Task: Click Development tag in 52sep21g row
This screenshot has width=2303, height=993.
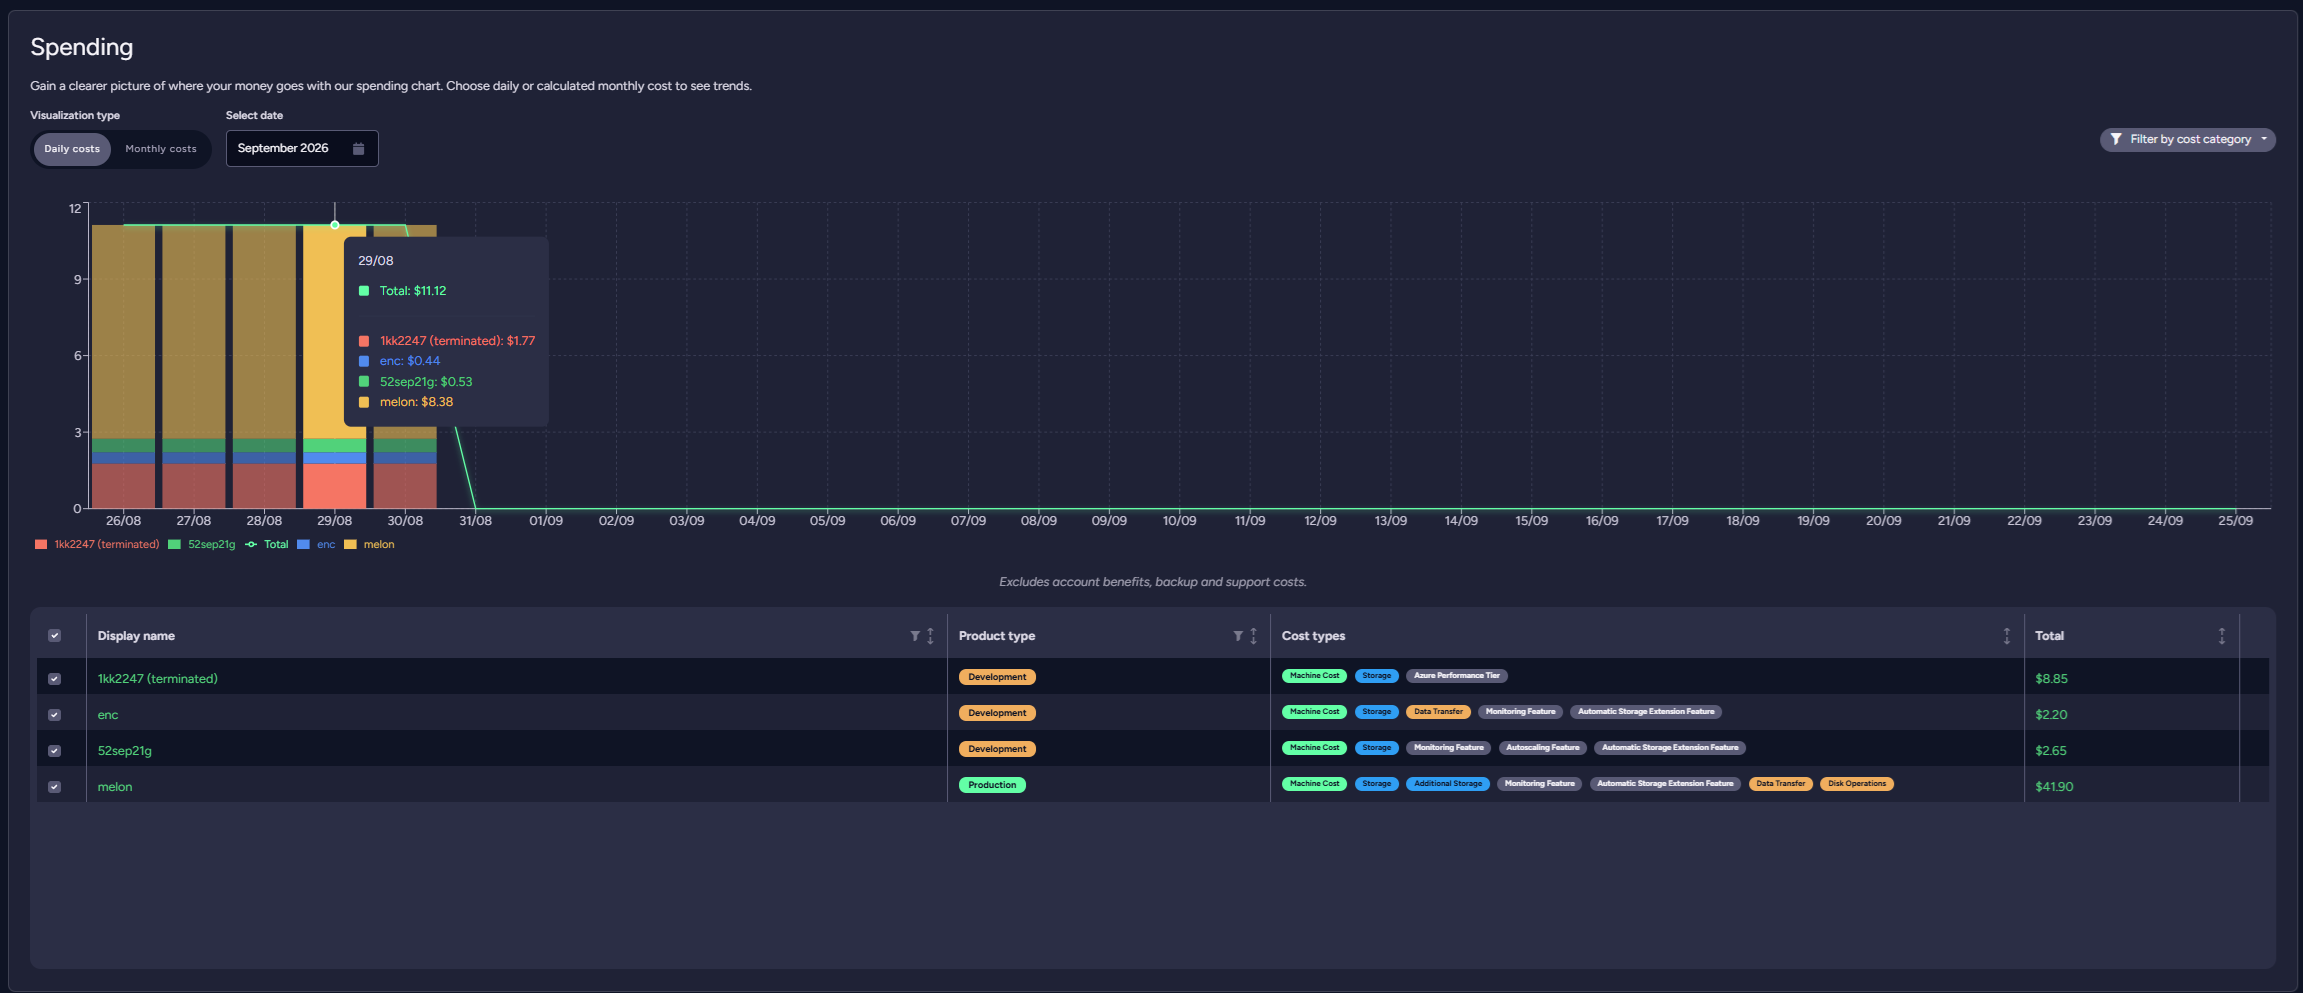Action: pyautogui.click(x=997, y=749)
